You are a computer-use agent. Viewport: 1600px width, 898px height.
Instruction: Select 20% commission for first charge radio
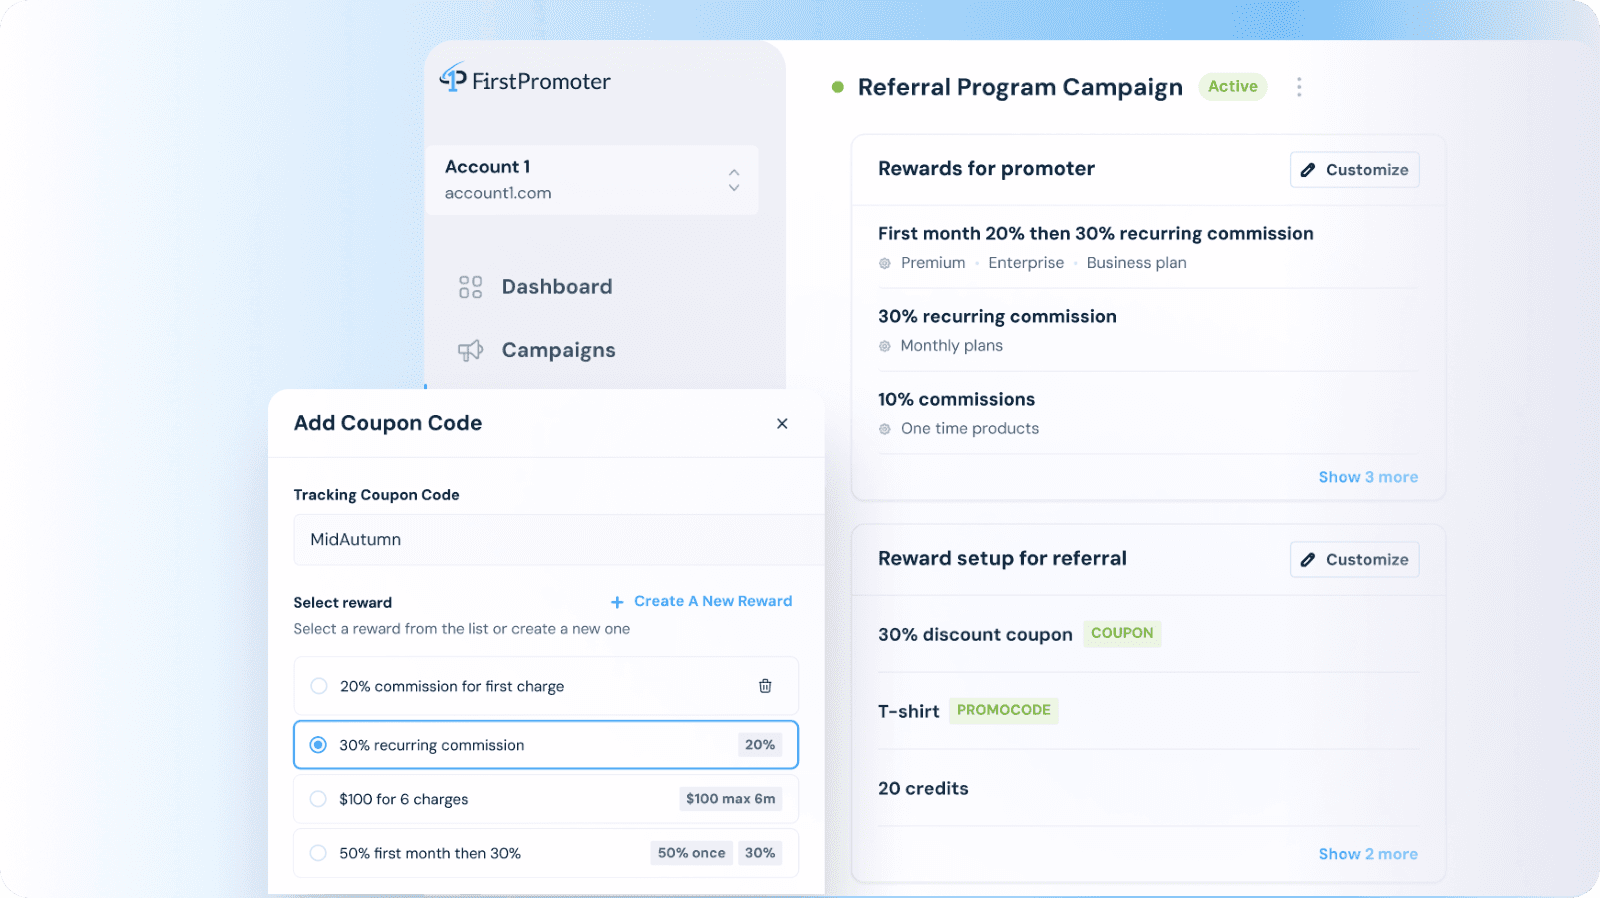(319, 686)
